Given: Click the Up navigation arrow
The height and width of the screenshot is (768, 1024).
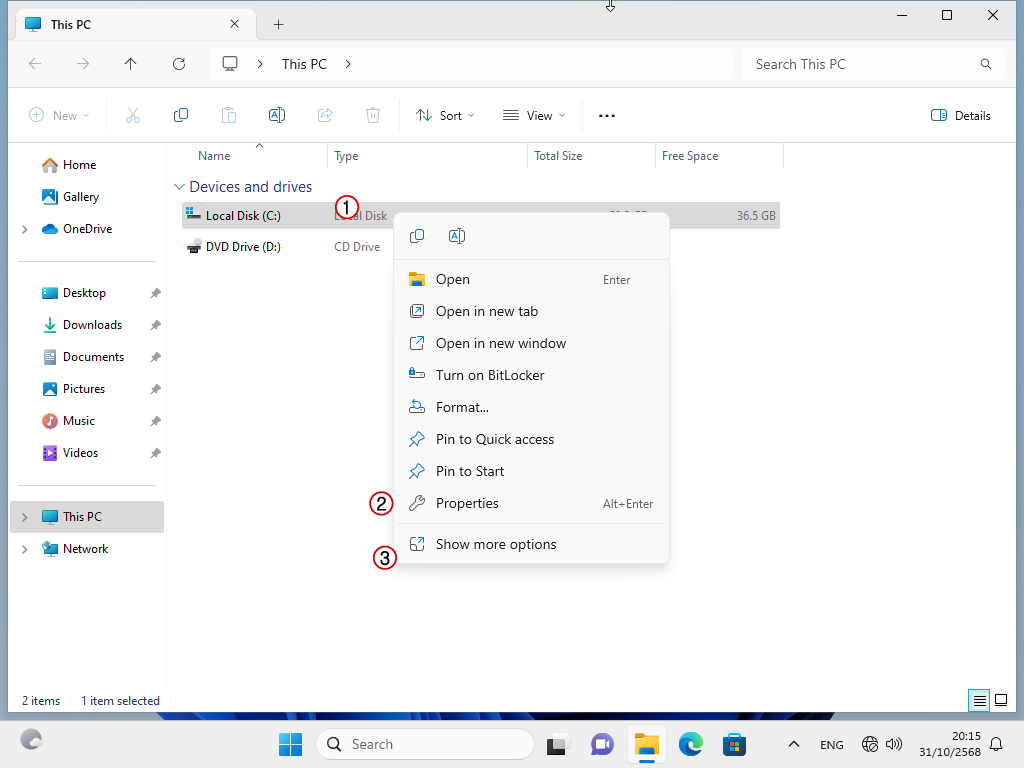Looking at the screenshot, I should point(131,64).
